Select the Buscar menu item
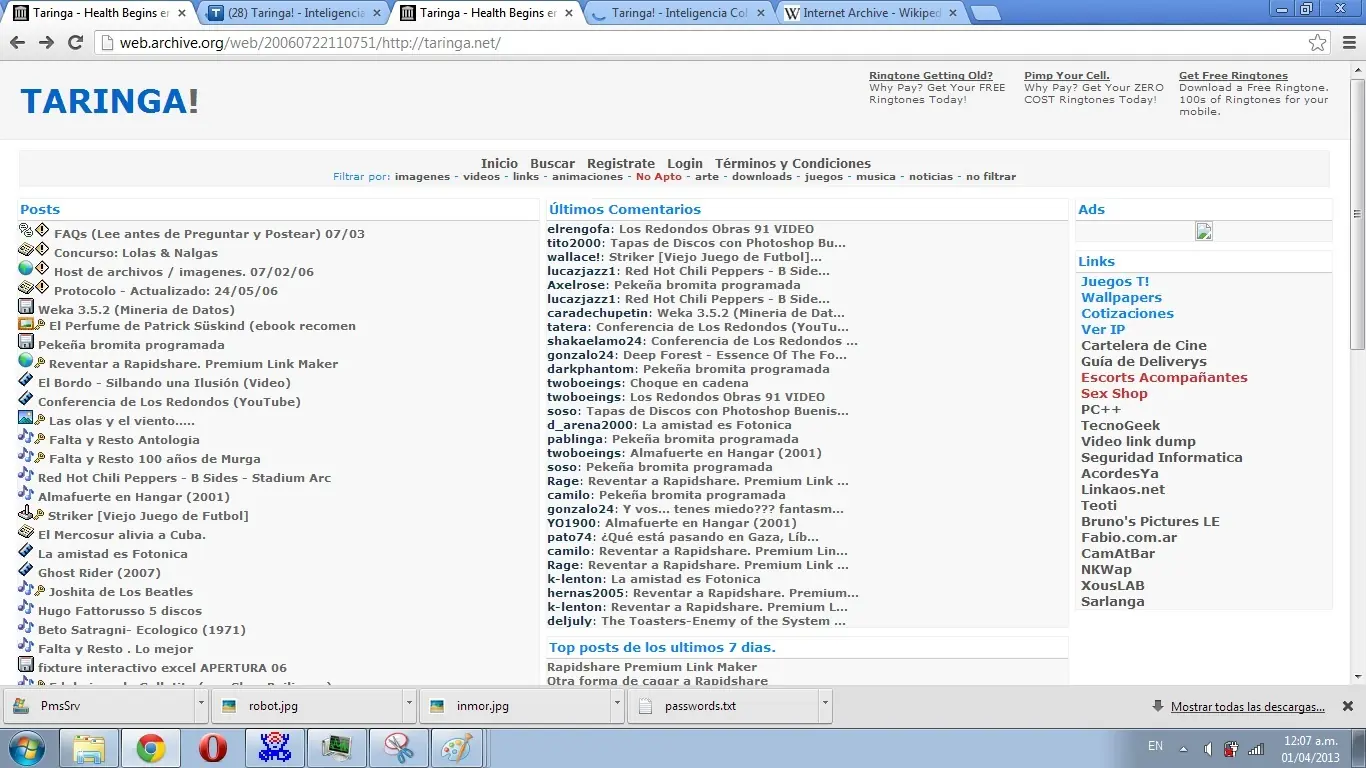Viewport: 1366px width, 768px height. [x=552, y=163]
